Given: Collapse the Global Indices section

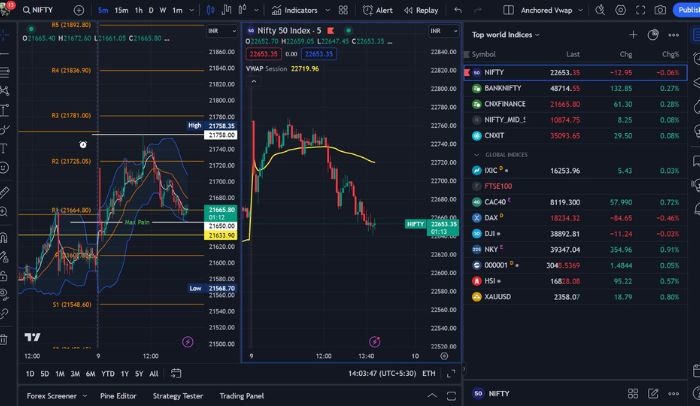Looking at the screenshot, I should pos(476,155).
